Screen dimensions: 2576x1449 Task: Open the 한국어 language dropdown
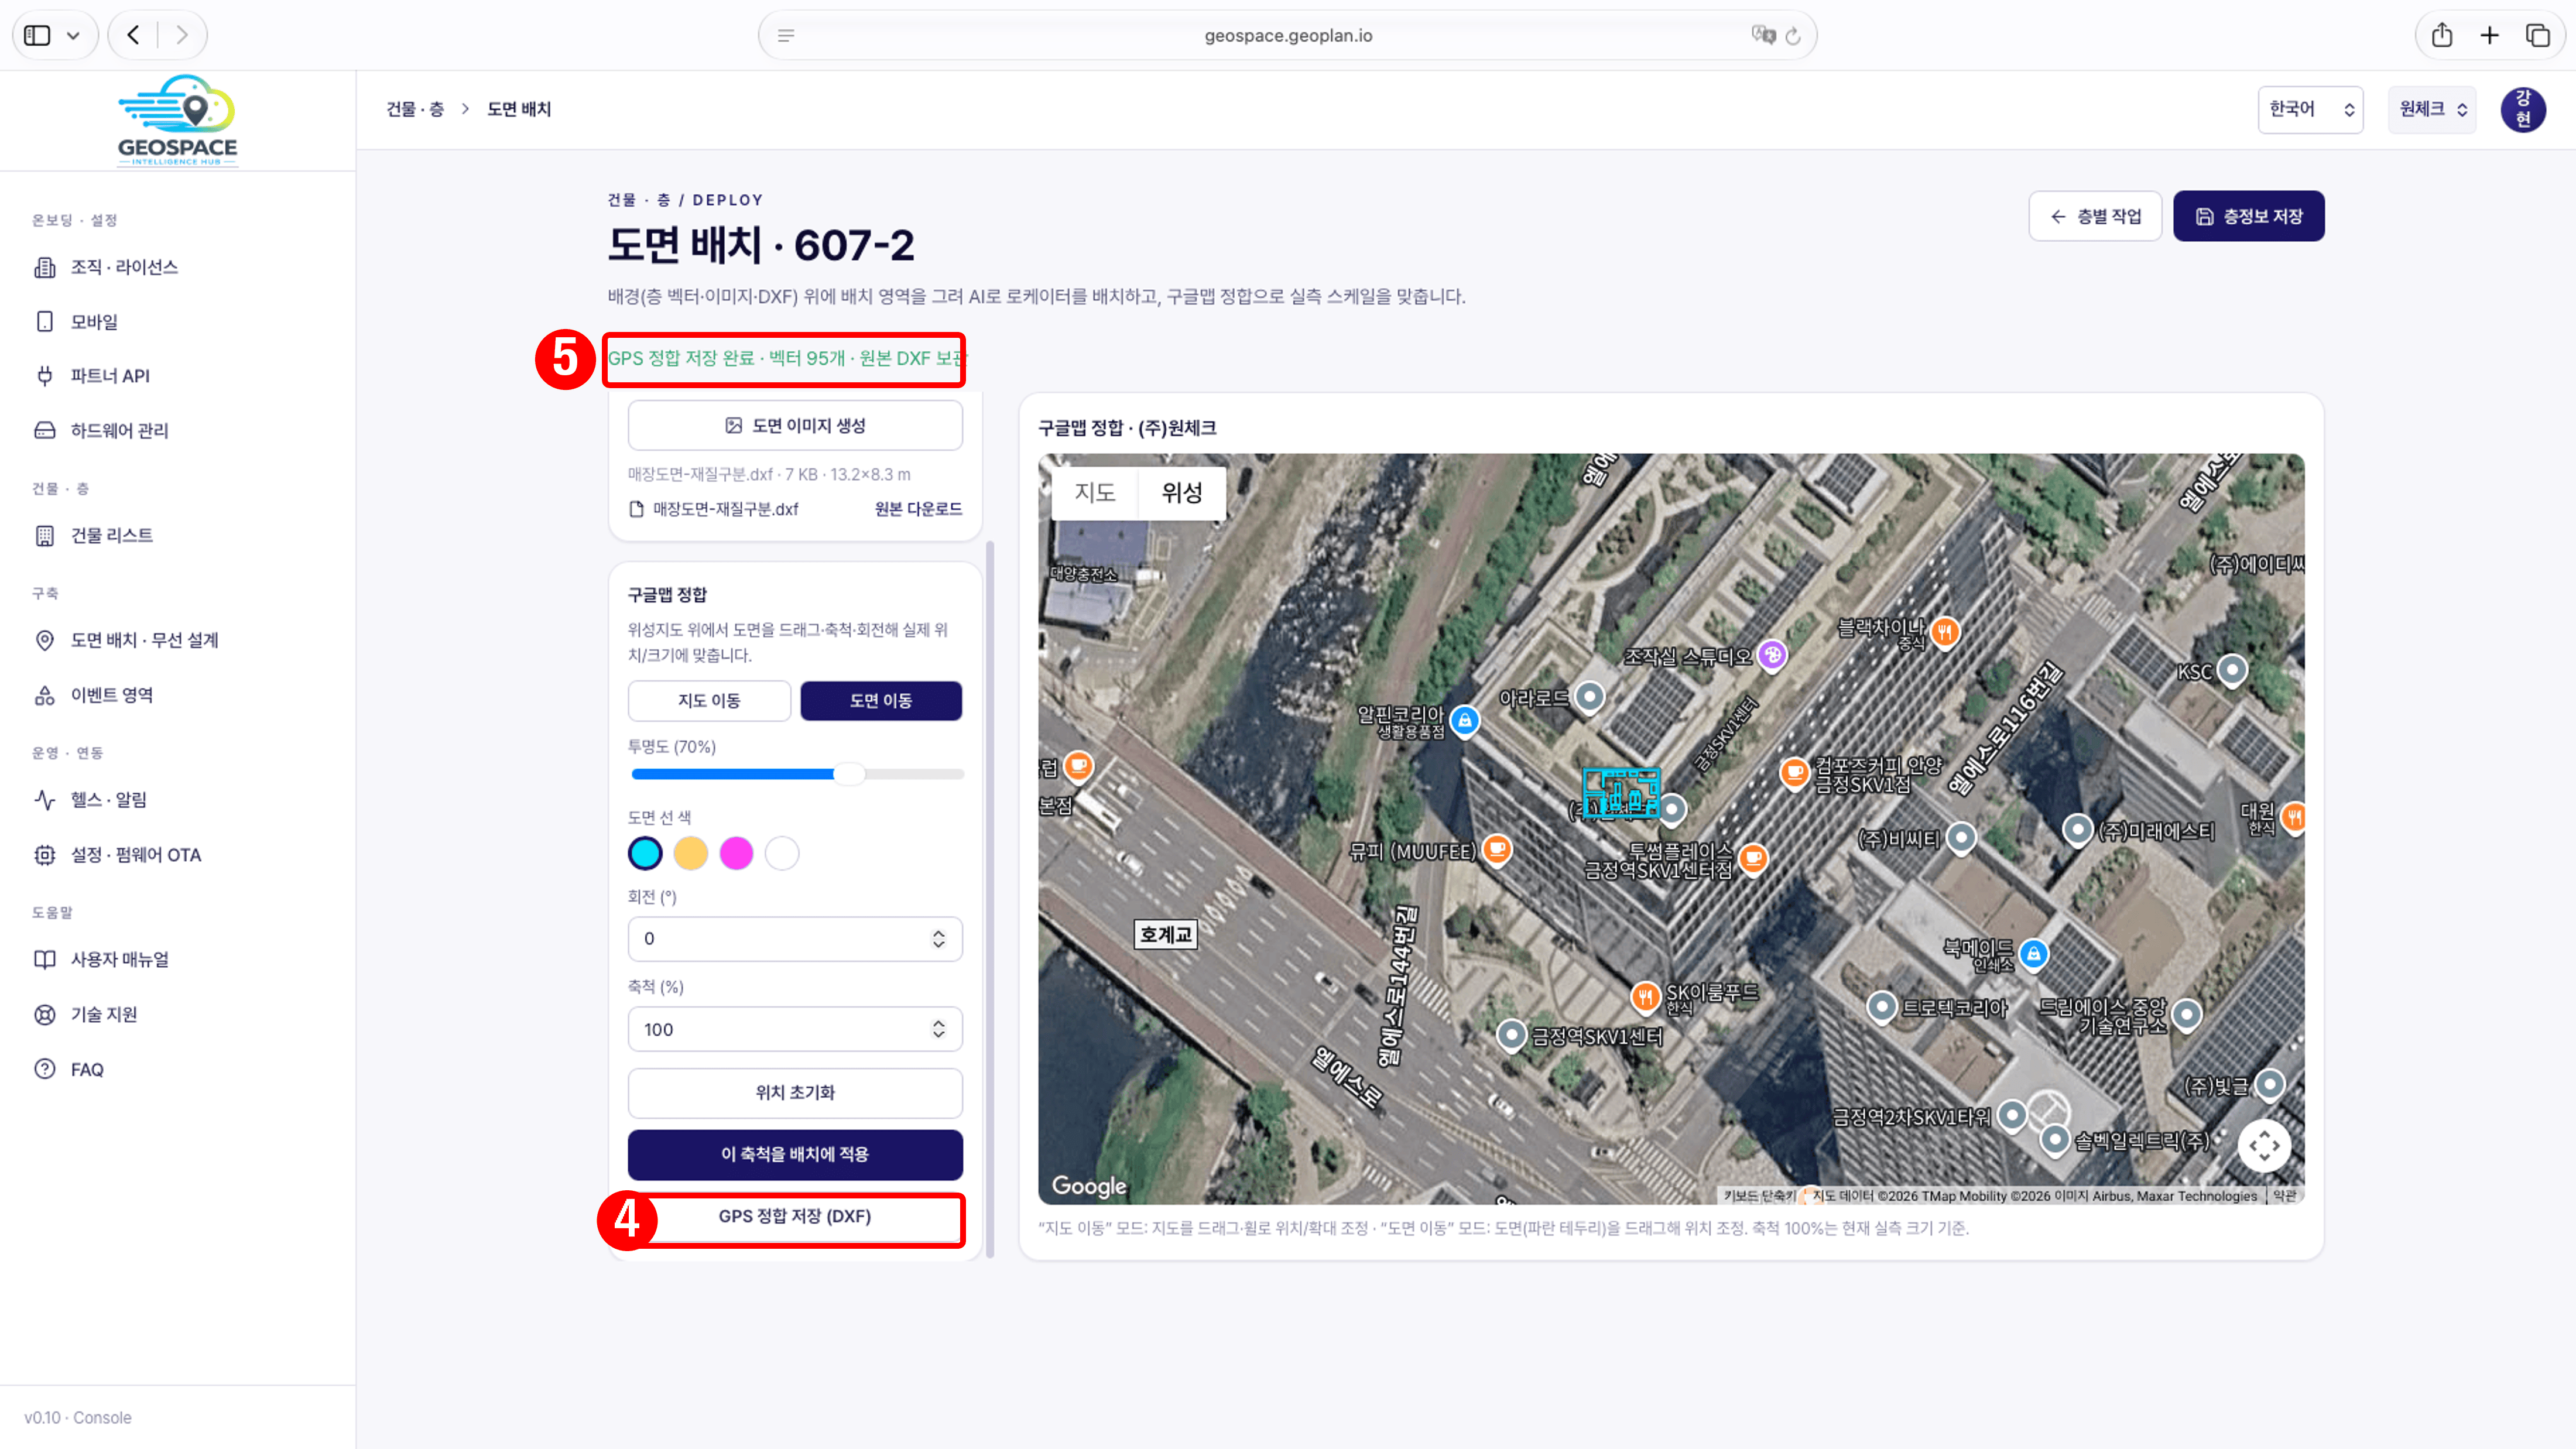click(2310, 109)
